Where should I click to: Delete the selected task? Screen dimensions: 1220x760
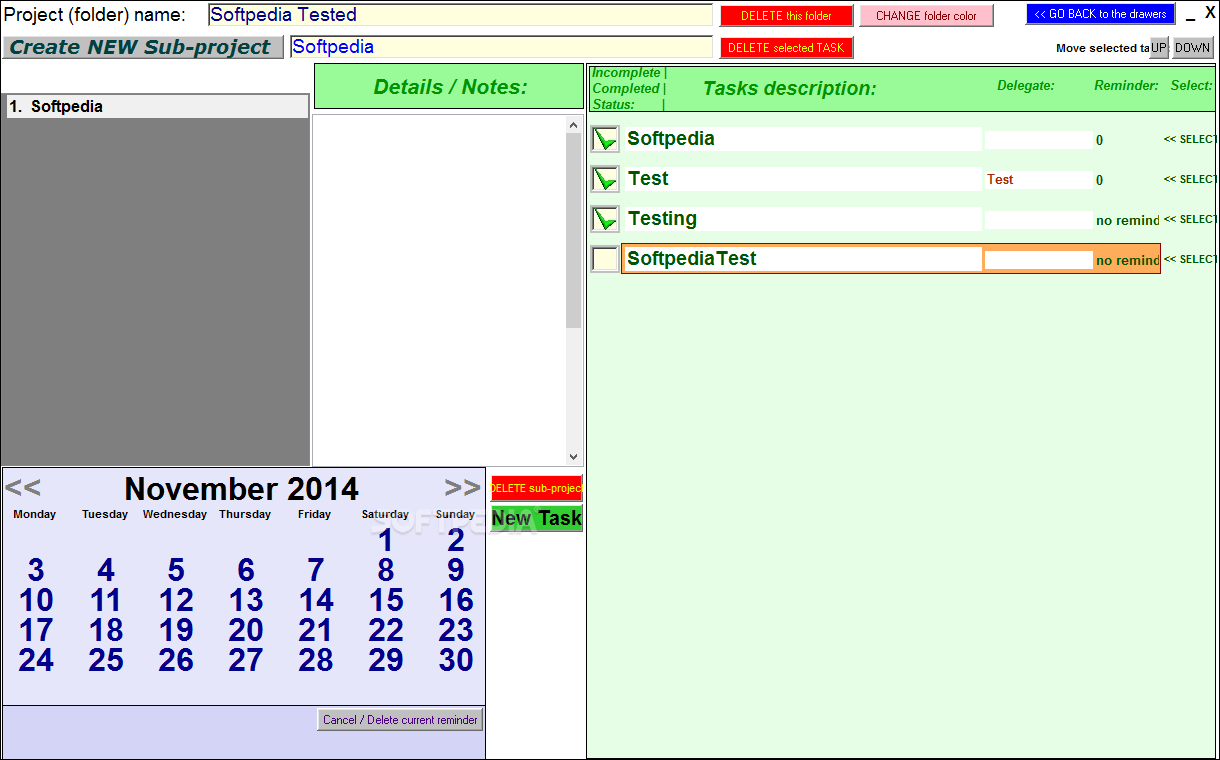[x=786, y=48]
